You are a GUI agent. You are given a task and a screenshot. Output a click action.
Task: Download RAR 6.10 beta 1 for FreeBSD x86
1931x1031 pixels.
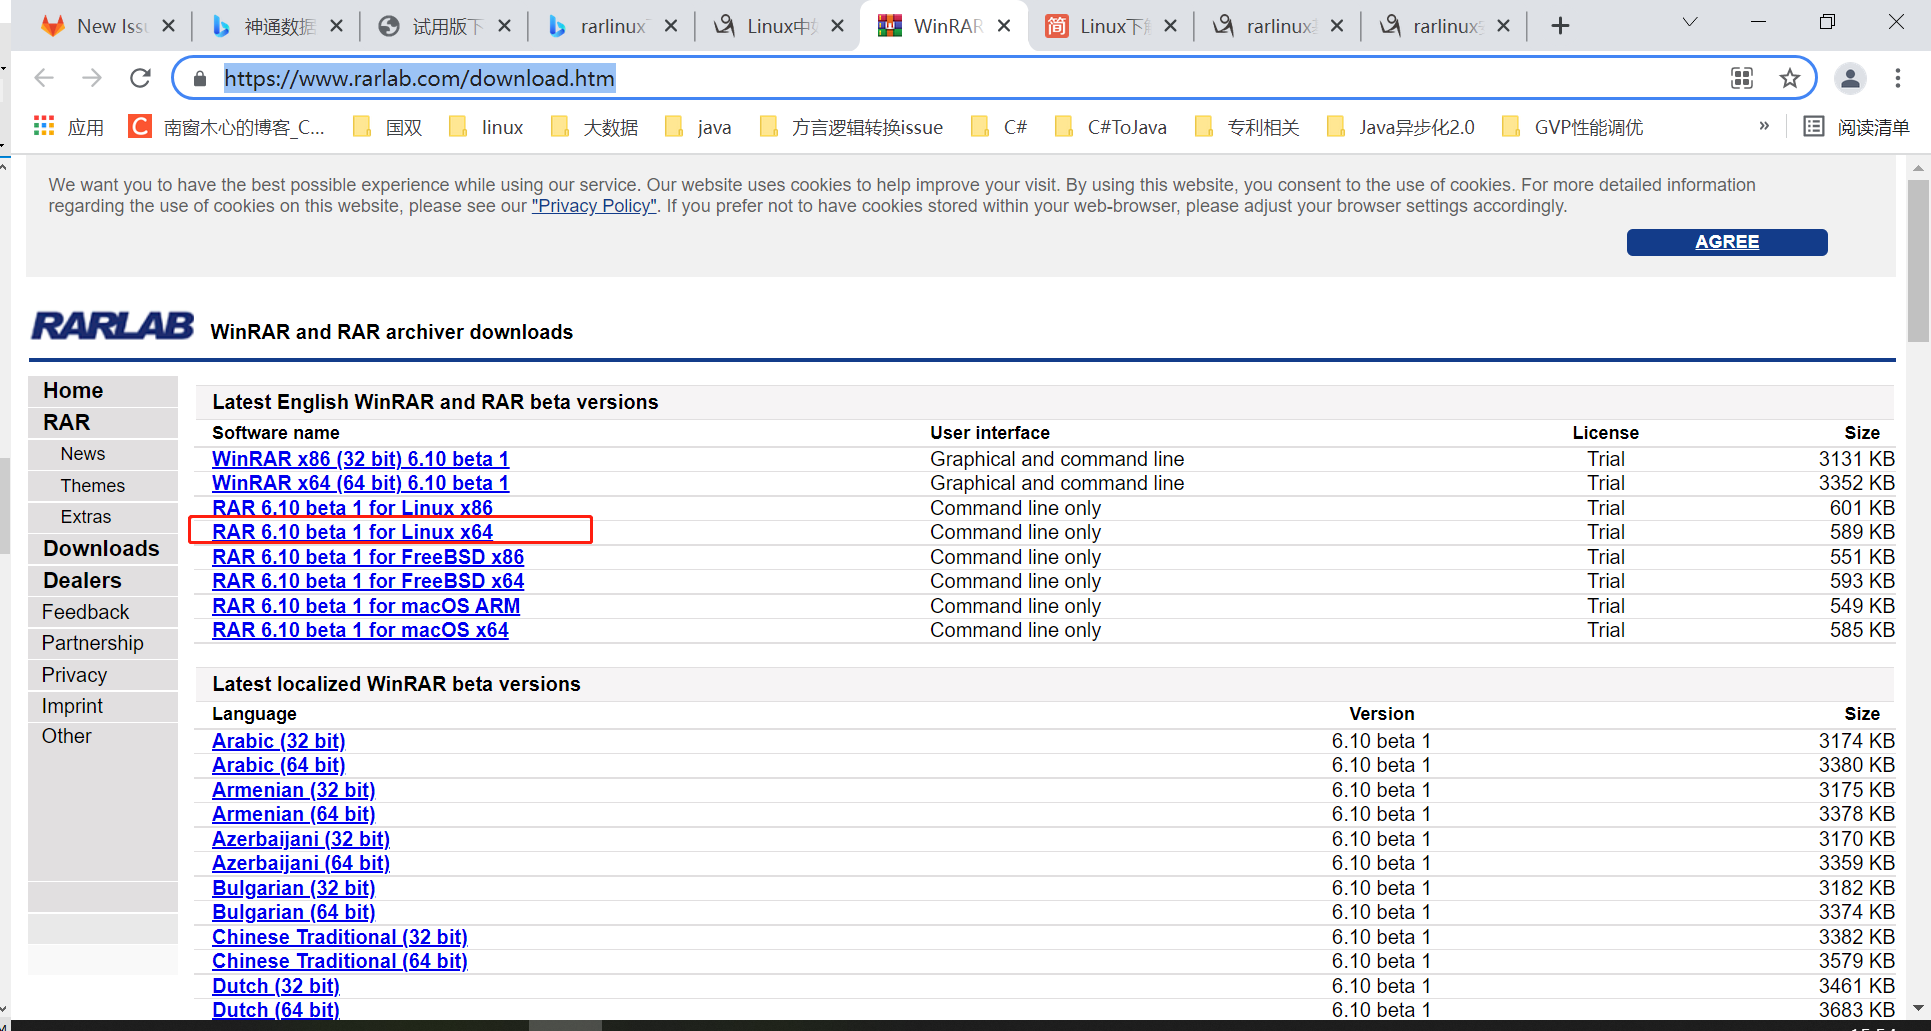(x=368, y=557)
